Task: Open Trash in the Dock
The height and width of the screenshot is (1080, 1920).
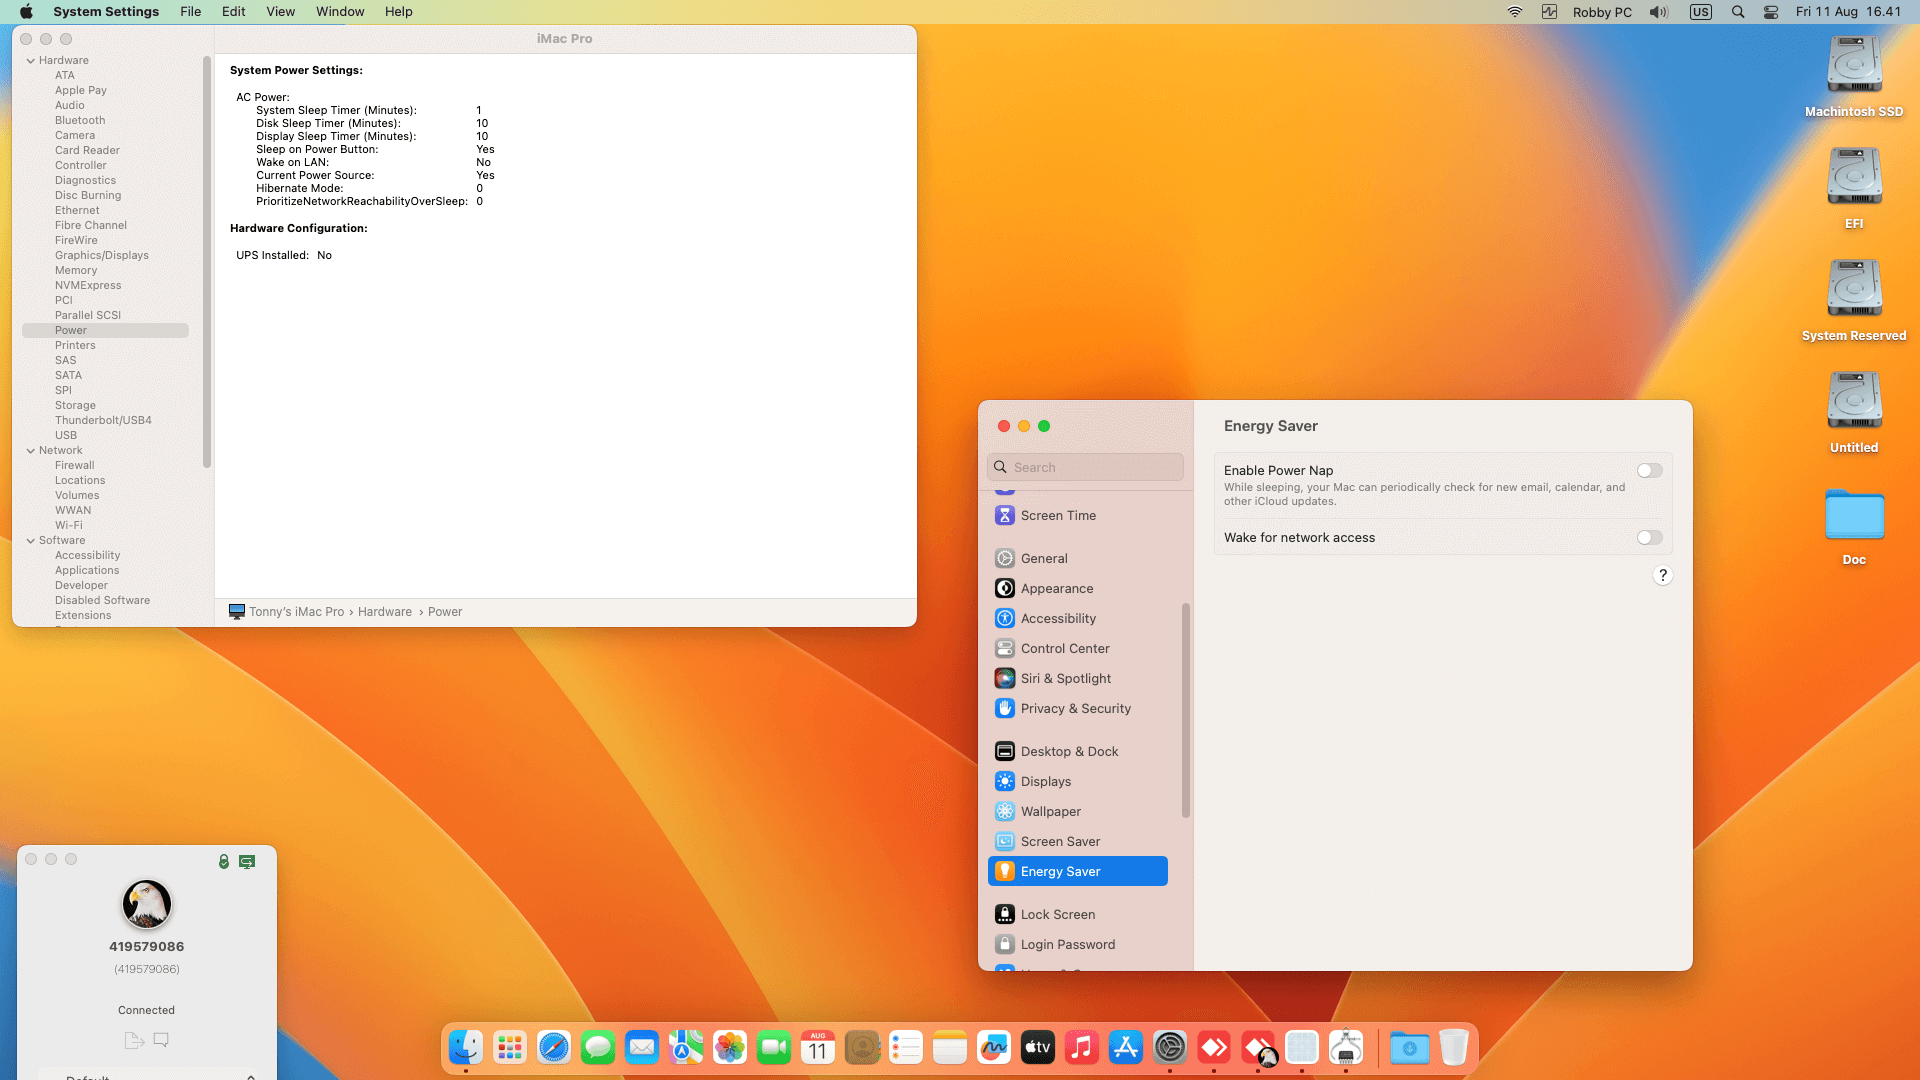Action: click(x=1454, y=1047)
